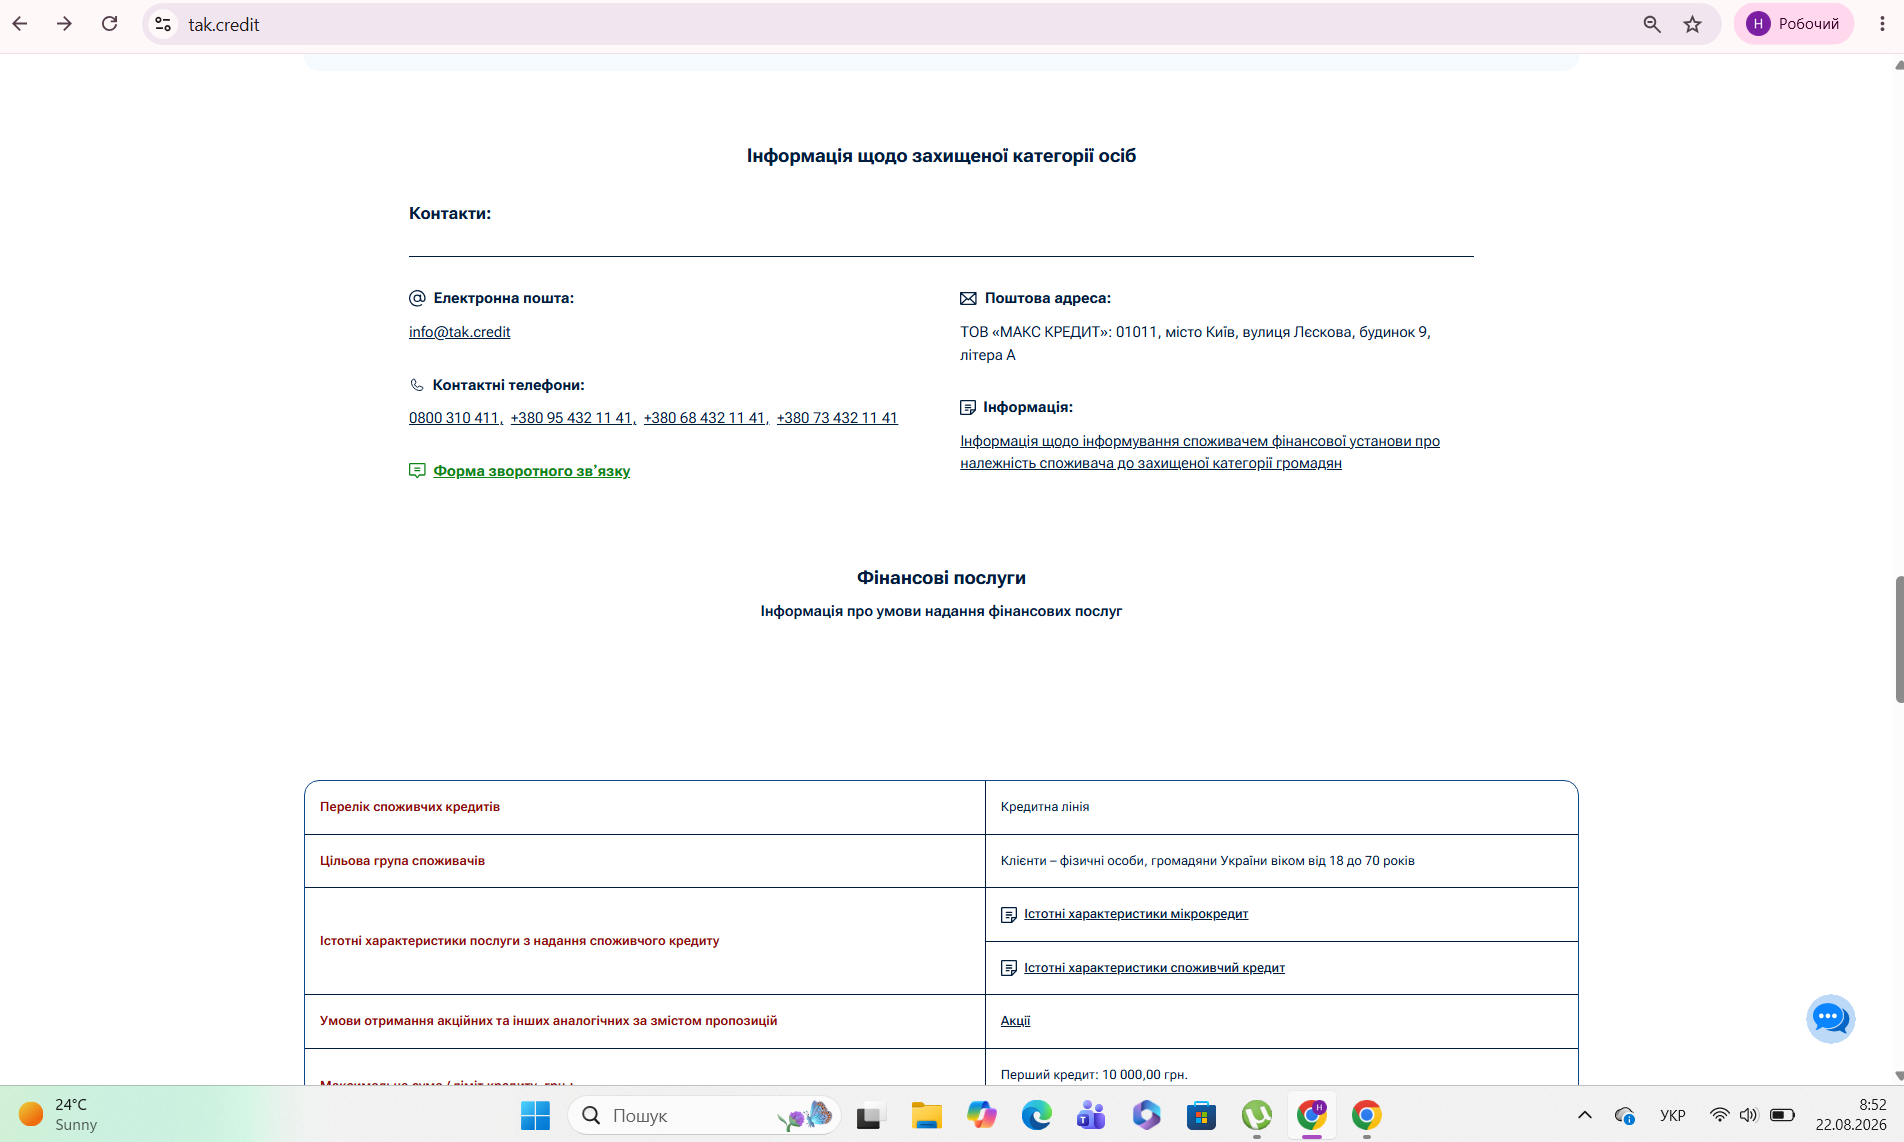Open Форма зворотного зв'язку link
Screen dimensions: 1904x1142
(532, 471)
